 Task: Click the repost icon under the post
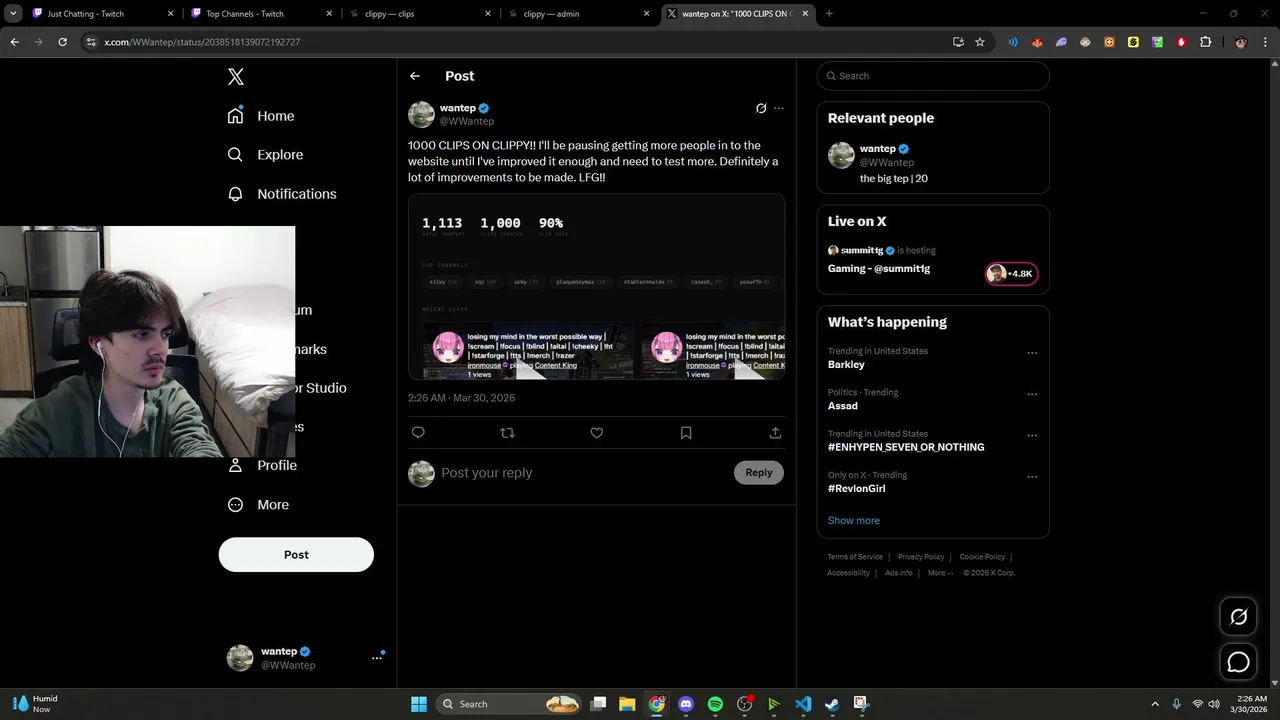(x=507, y=433)
